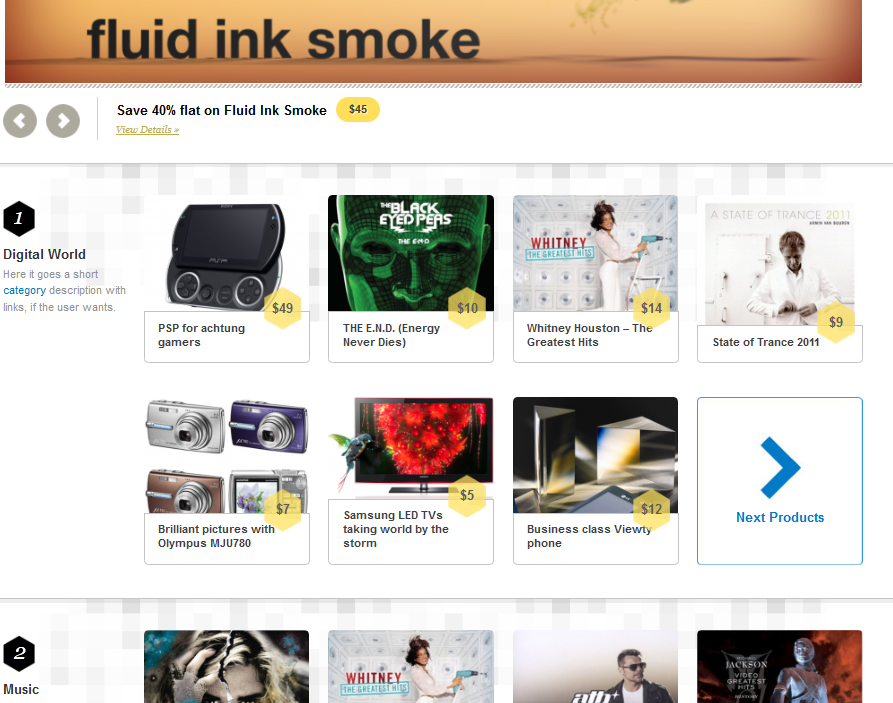Open the category link in description
Screen dimensions: 893x703
click(24, 291)
